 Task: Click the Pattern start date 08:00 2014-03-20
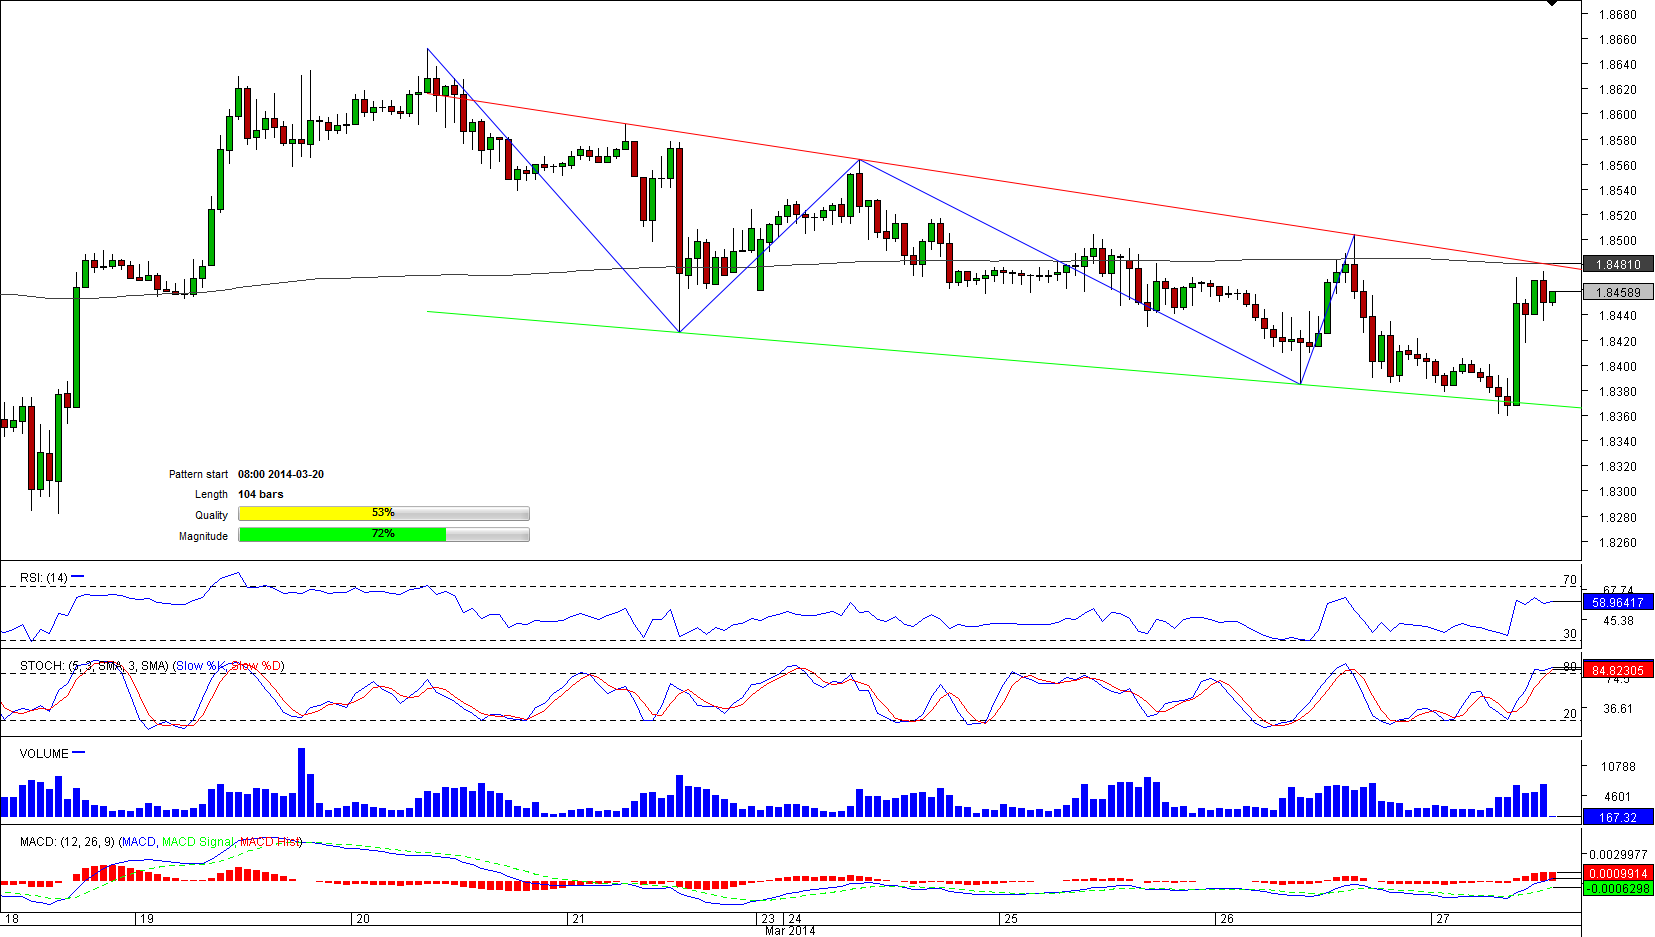pyautogui.click(x=281, y=475)
